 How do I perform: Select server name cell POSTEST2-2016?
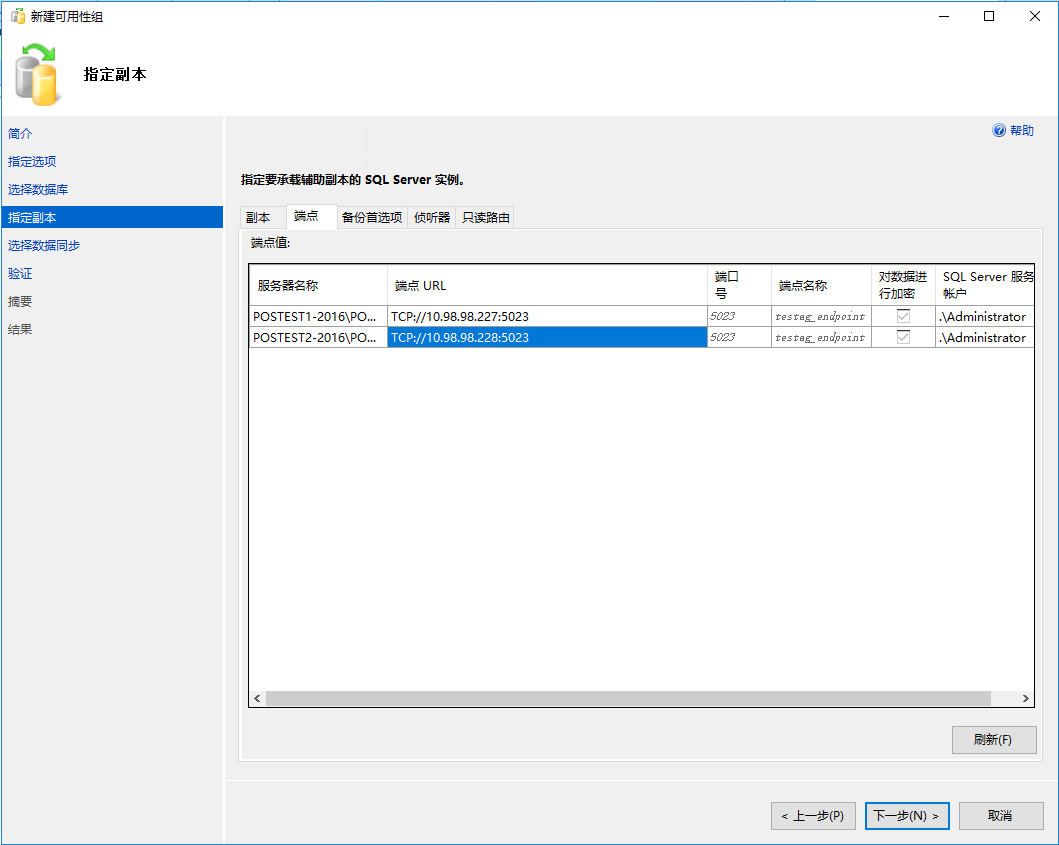click(318, 337)
